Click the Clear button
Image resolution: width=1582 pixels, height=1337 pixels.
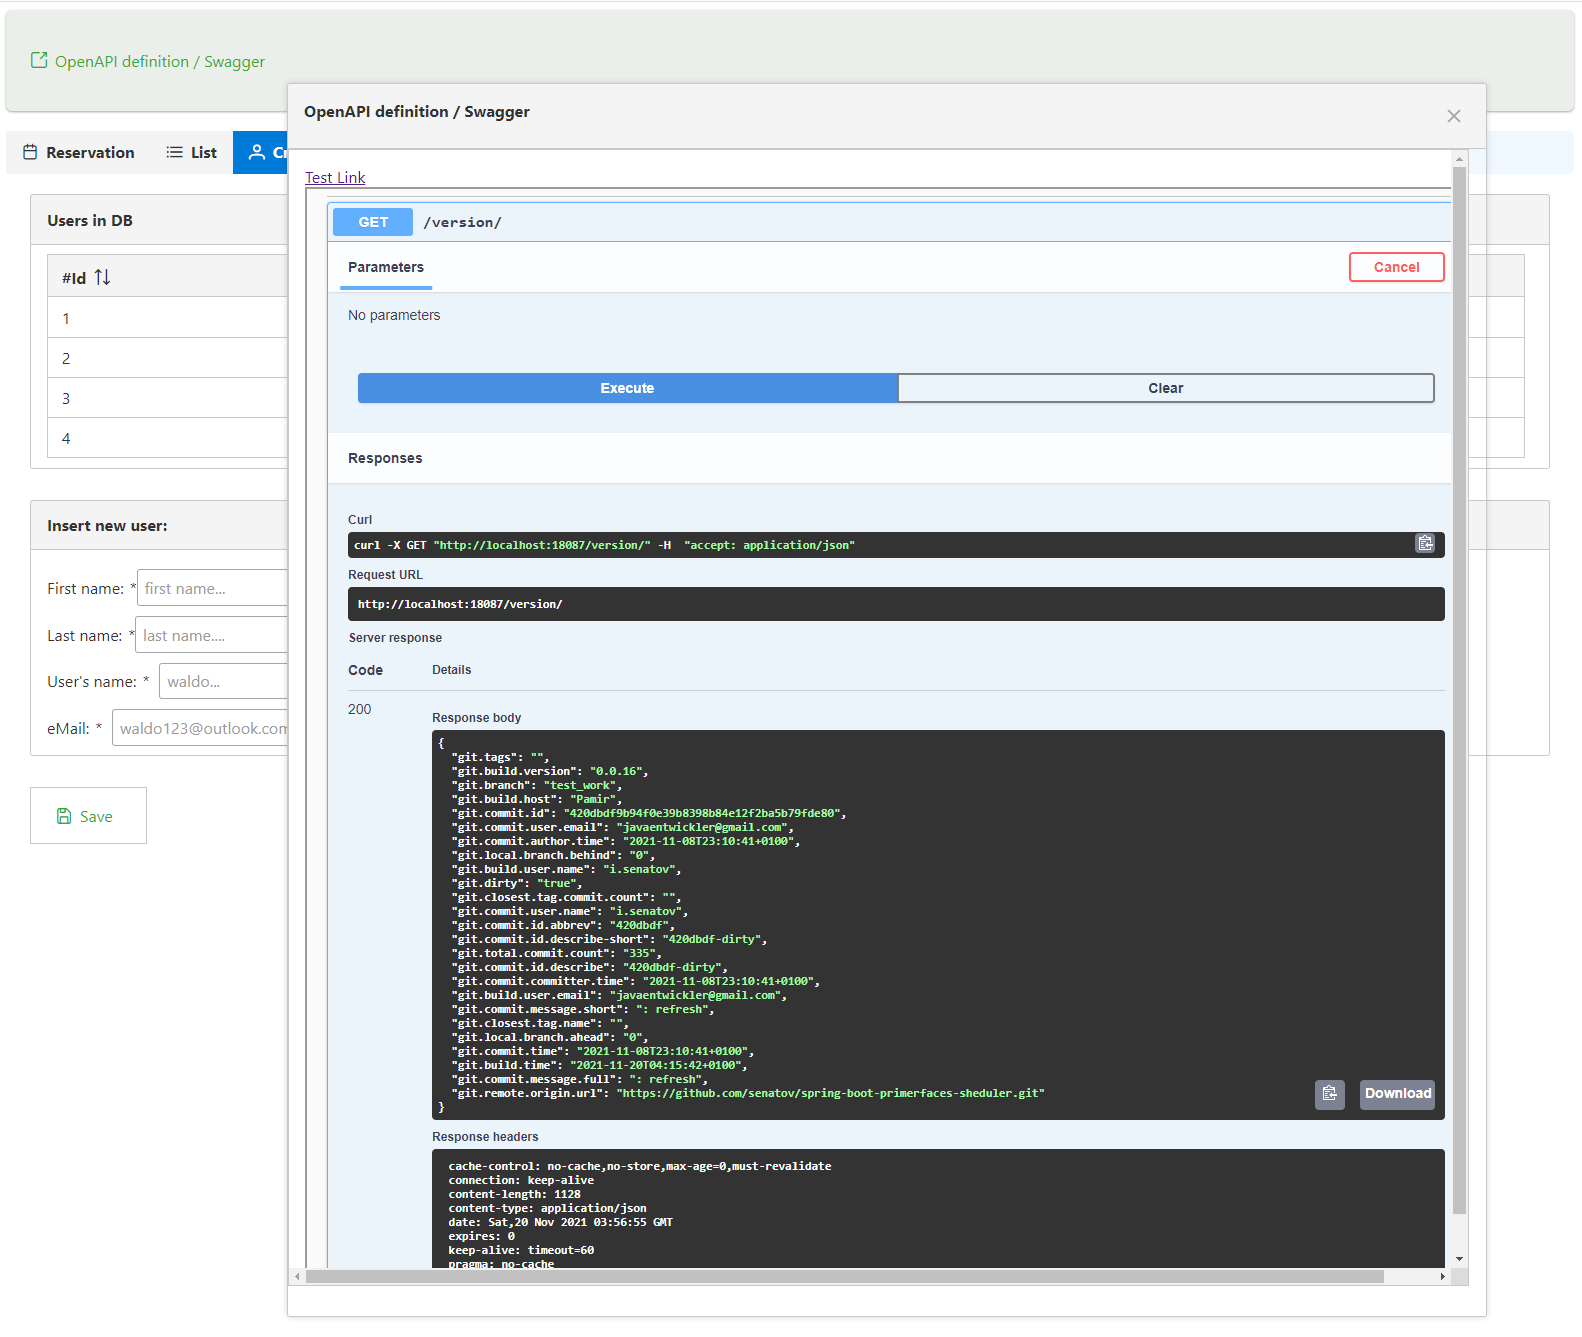(x=1165, y=388)
